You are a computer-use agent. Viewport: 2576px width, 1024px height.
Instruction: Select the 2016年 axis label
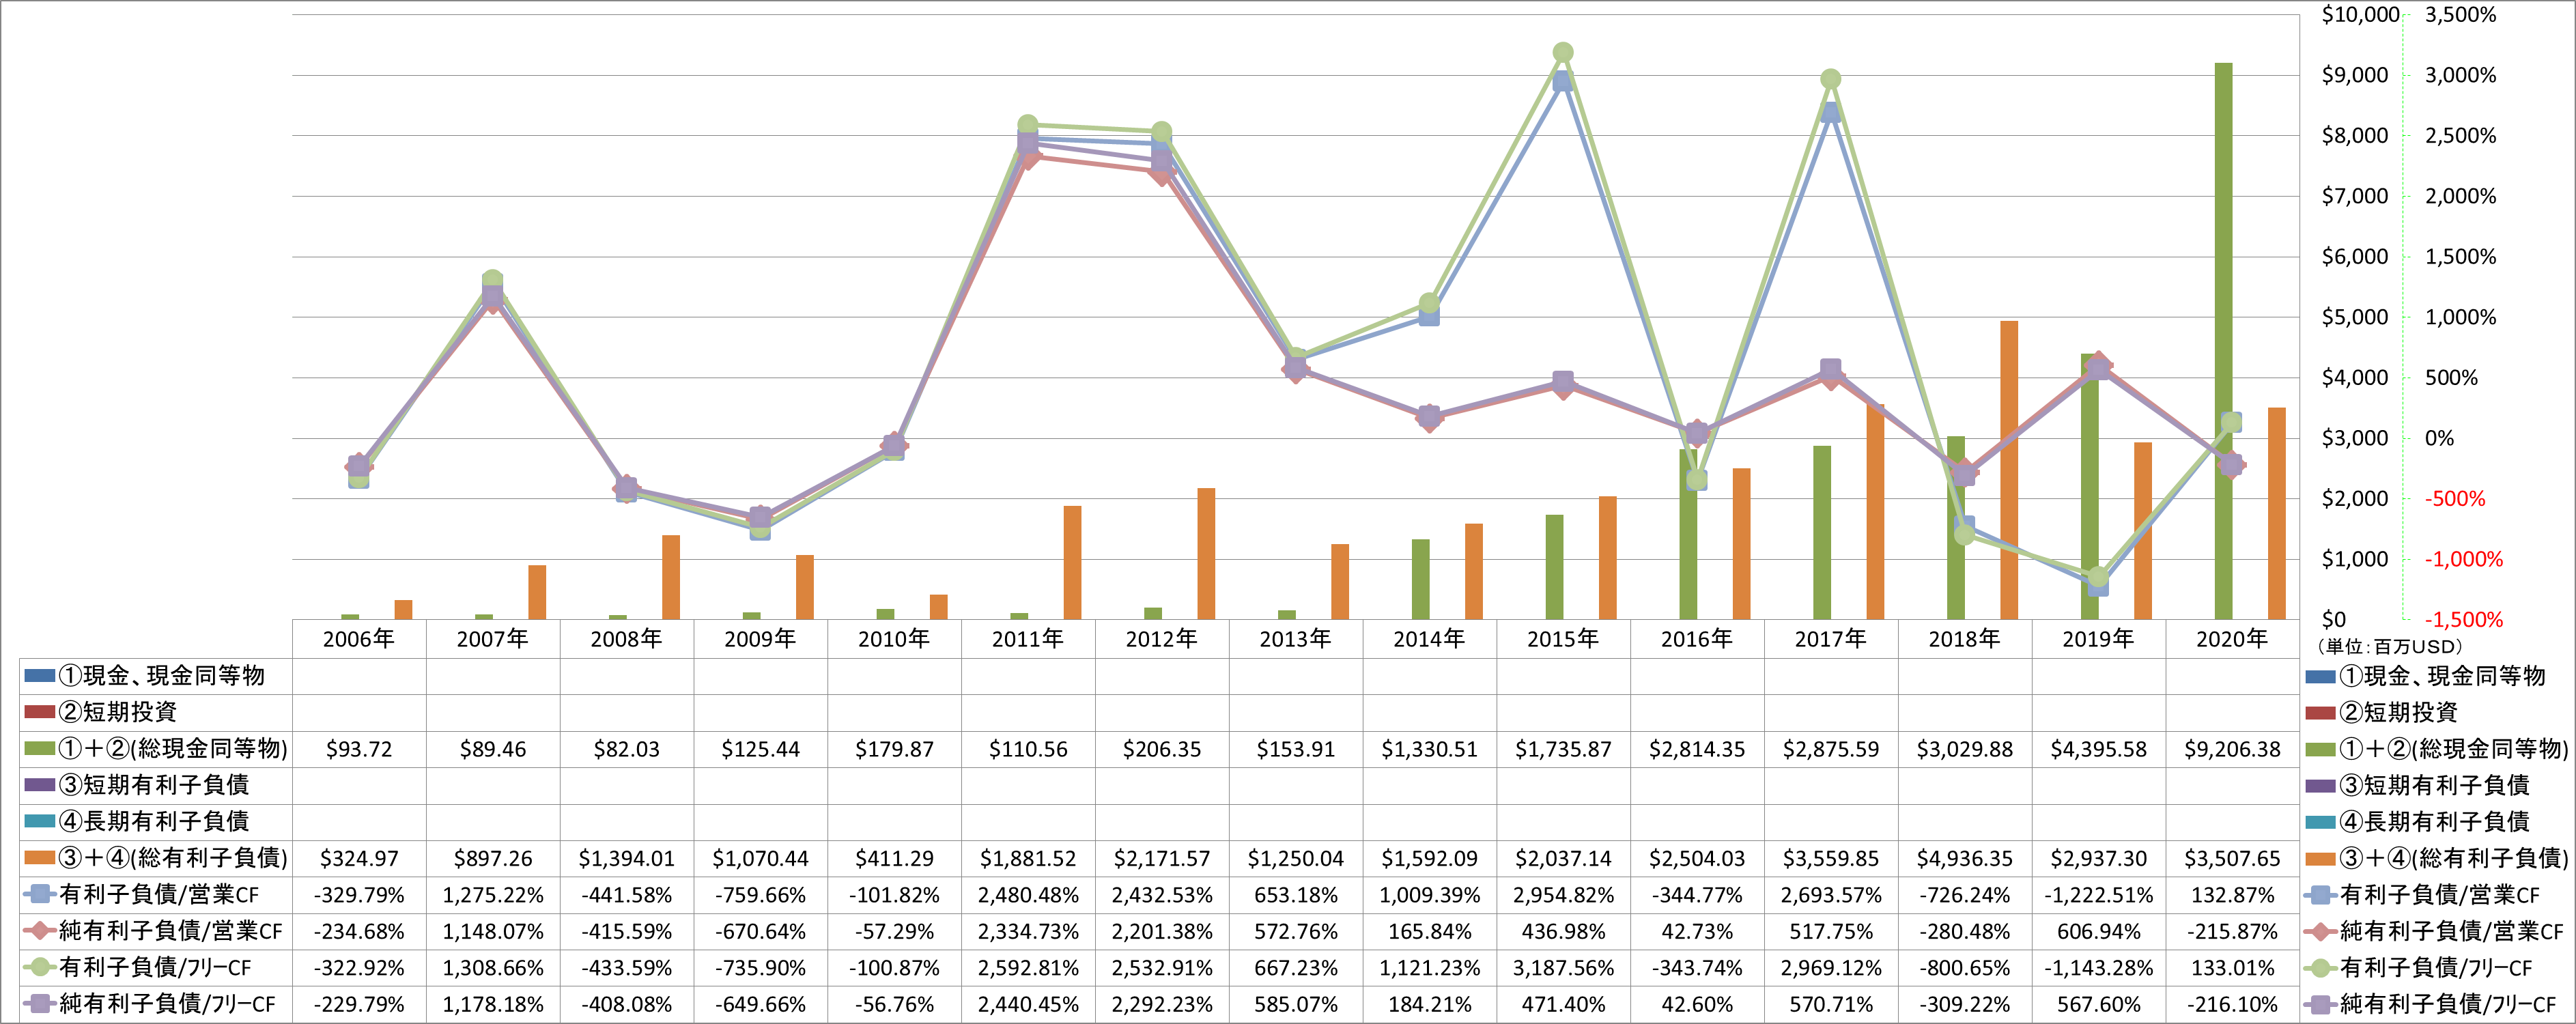coord(1697,639)
